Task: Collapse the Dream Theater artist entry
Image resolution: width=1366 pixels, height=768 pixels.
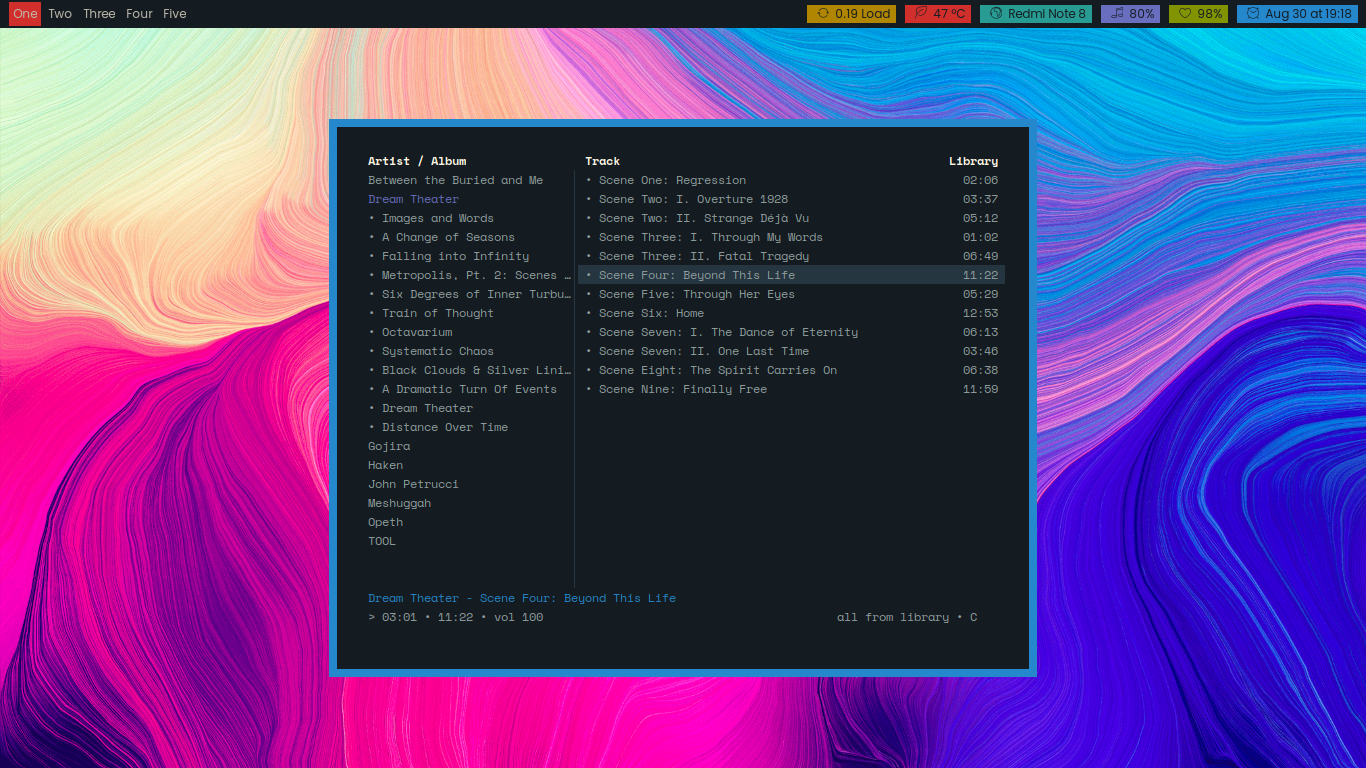Action: (x=413, y=199)
